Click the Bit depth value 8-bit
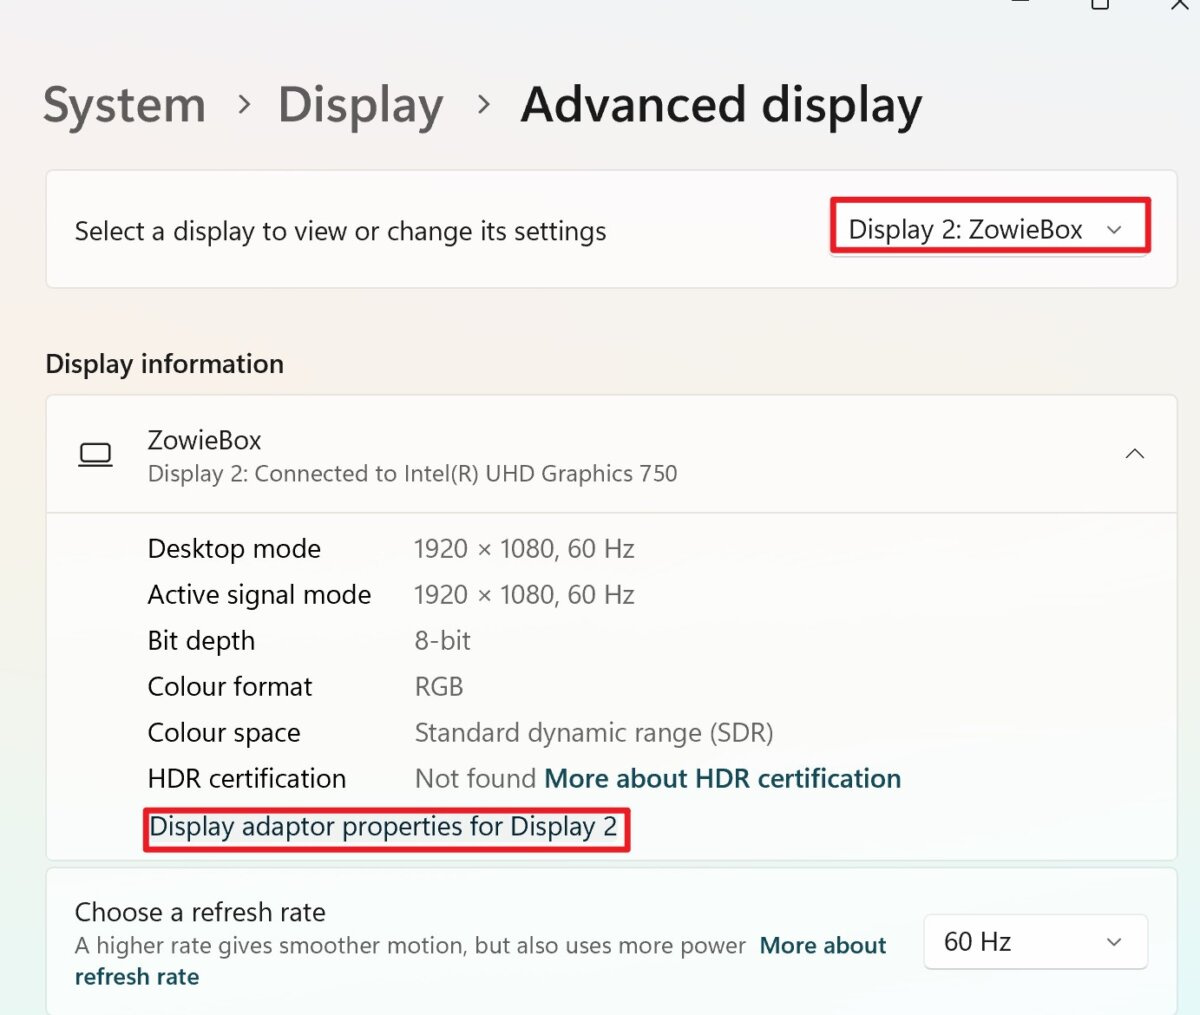Screen dimensions: 1200x1015 442,640
